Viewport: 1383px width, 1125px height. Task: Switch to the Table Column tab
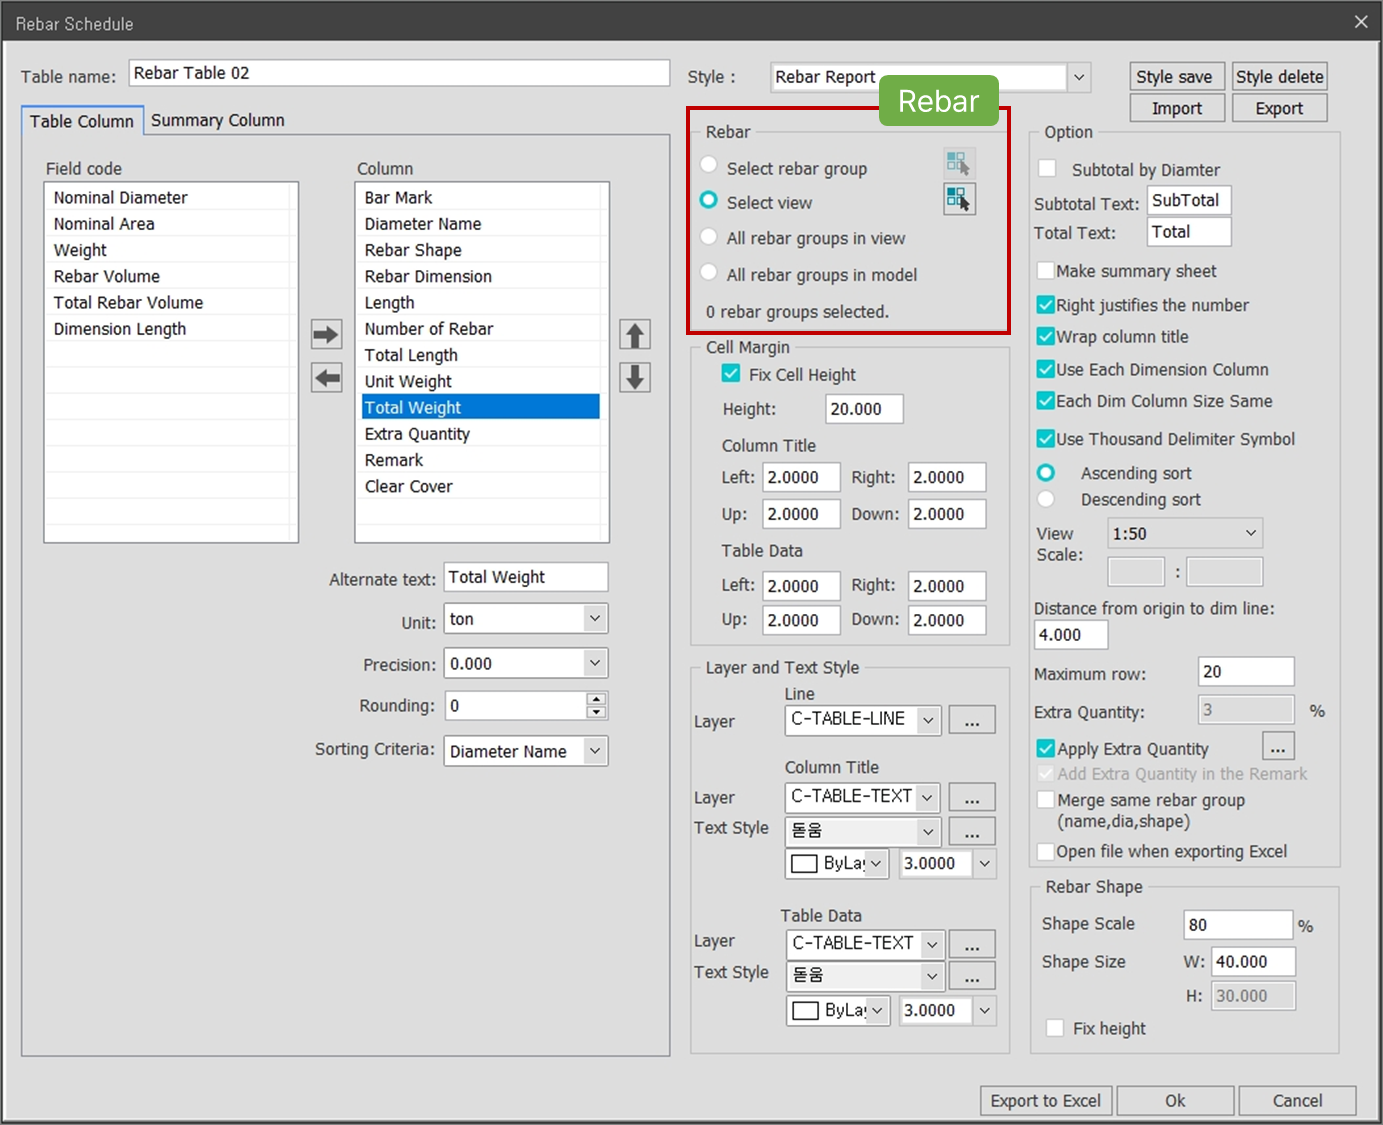[82, 121]
